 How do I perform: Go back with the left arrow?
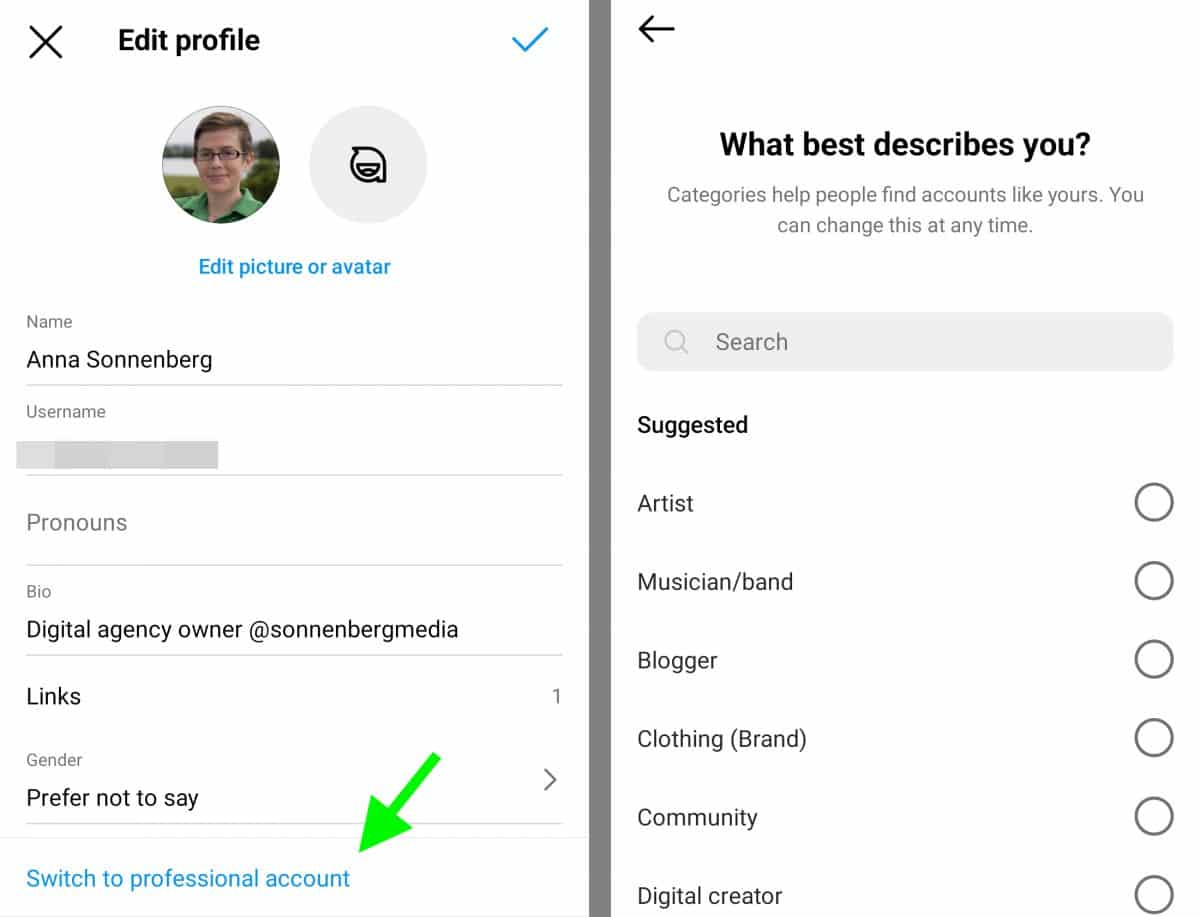(656, 29)
